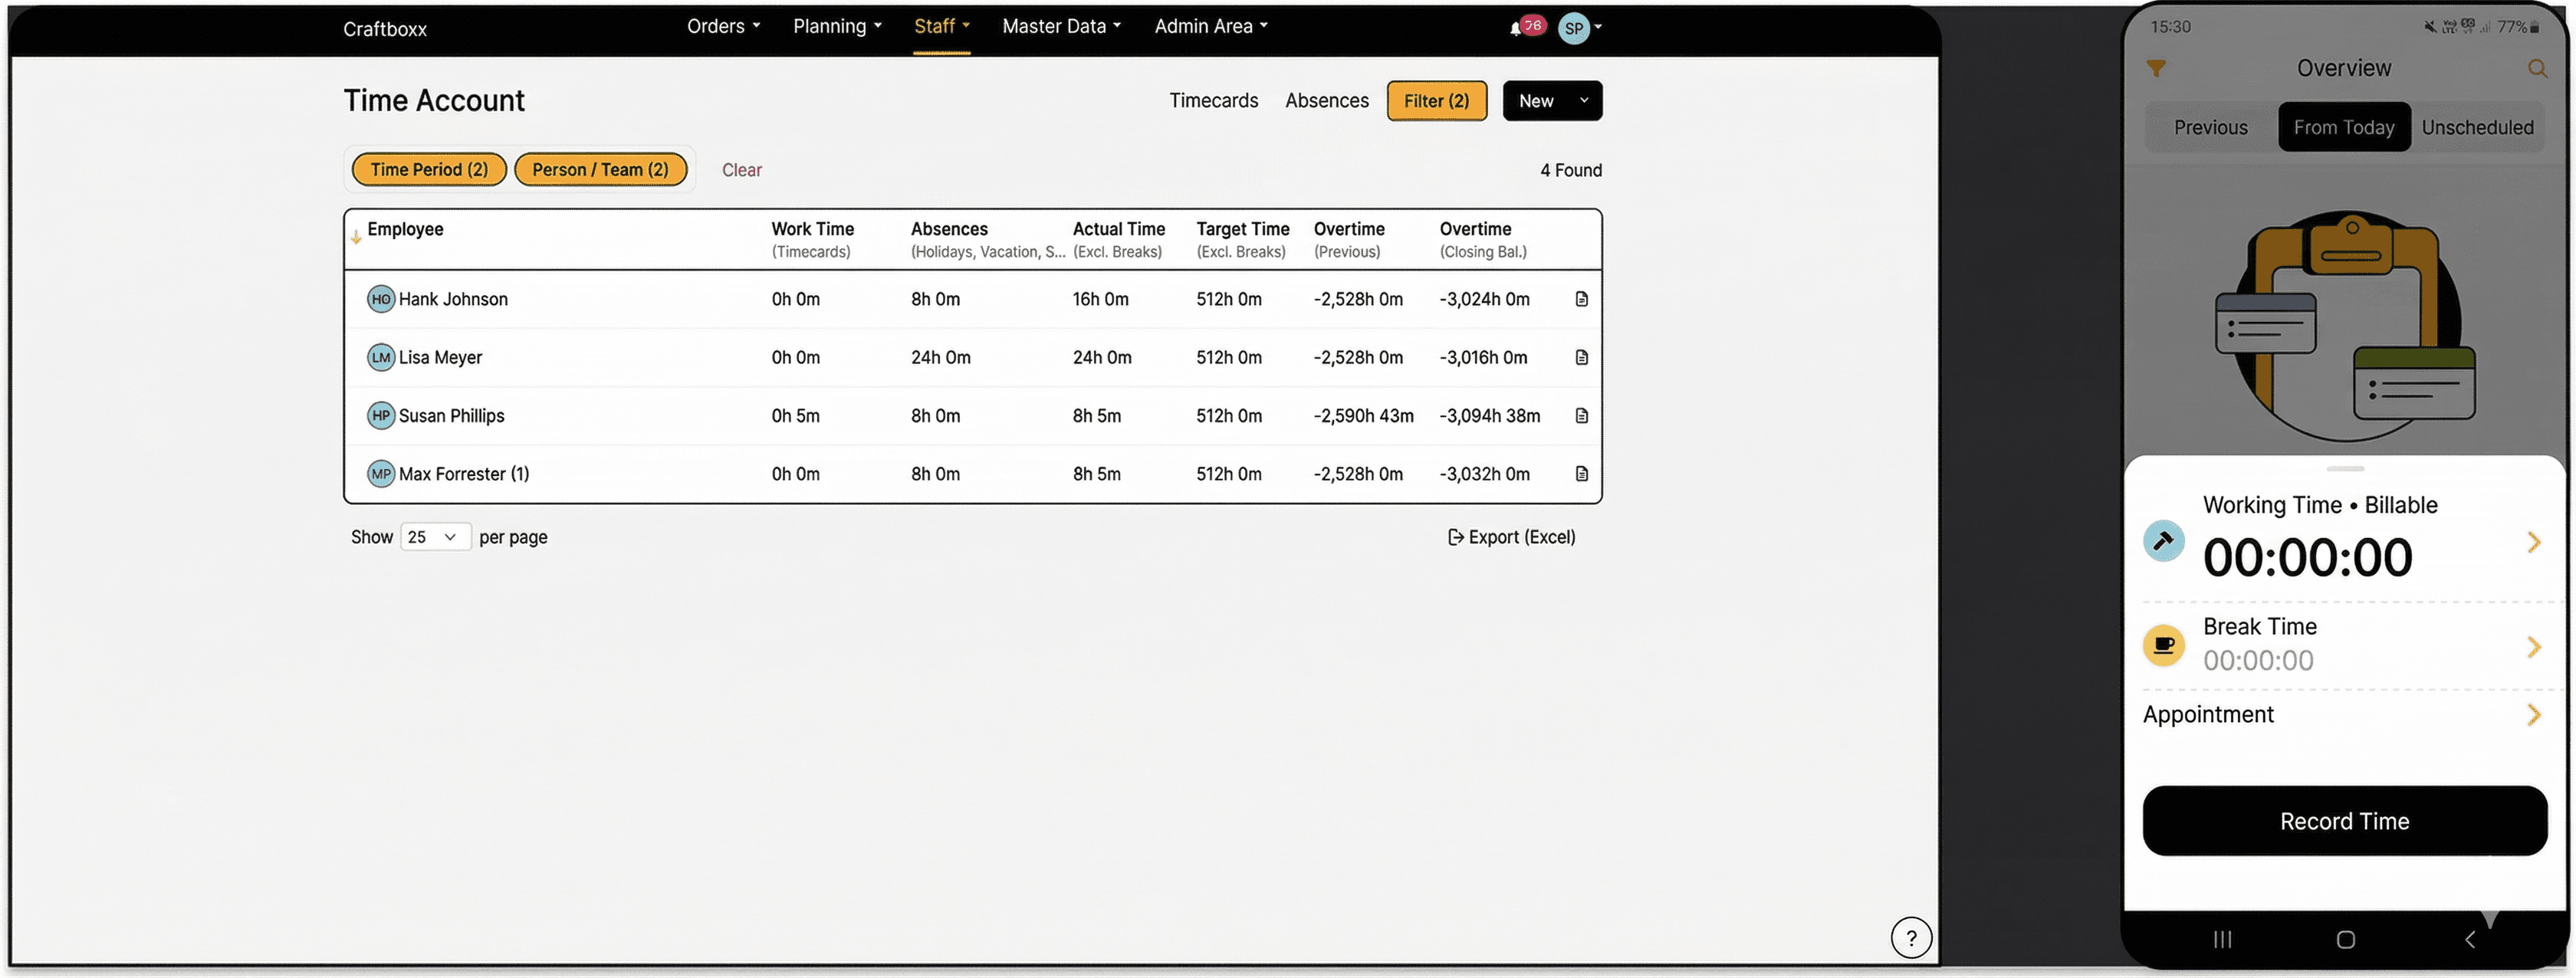
Task: Click the document icon in Hank Johnson's row
Action: pos(1581,299)
